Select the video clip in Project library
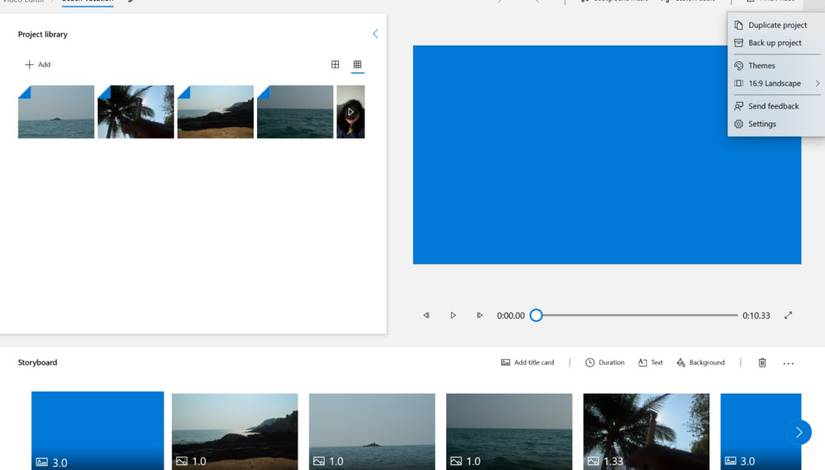The image size is (825, 470). click(x=350, y=112)
